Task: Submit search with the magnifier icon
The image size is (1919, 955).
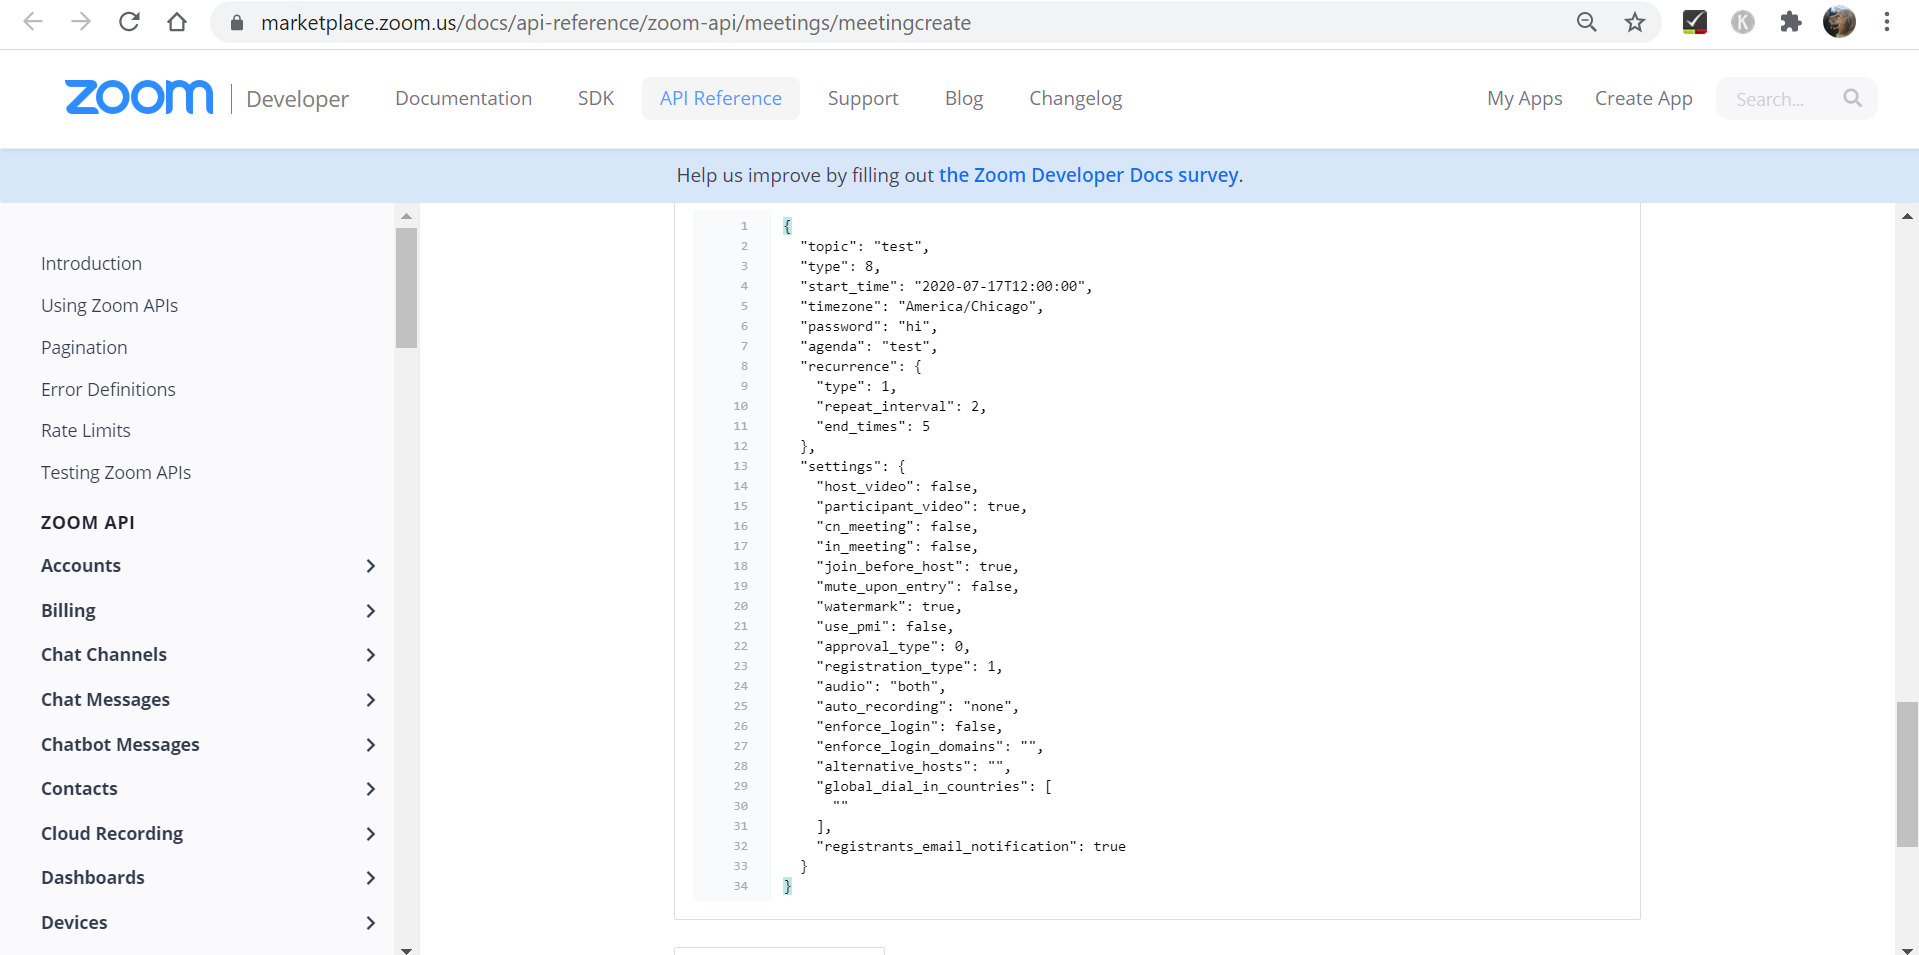Action: tap(1852, 98)
